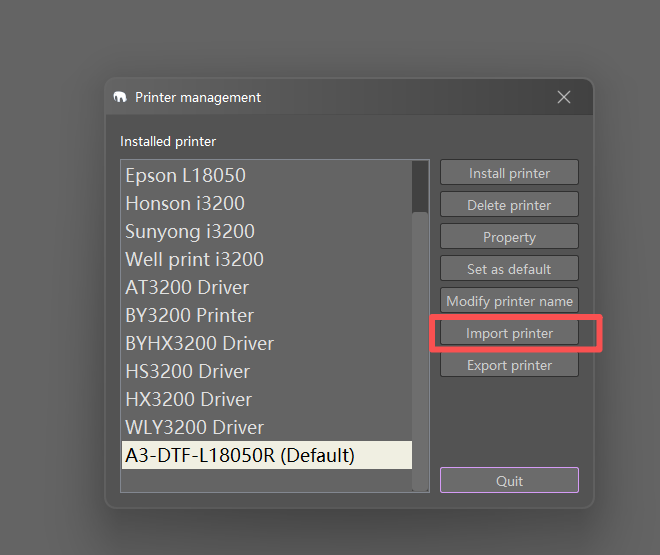
Task: Select HS3200 Driver in the list
Action: [266, 371]
